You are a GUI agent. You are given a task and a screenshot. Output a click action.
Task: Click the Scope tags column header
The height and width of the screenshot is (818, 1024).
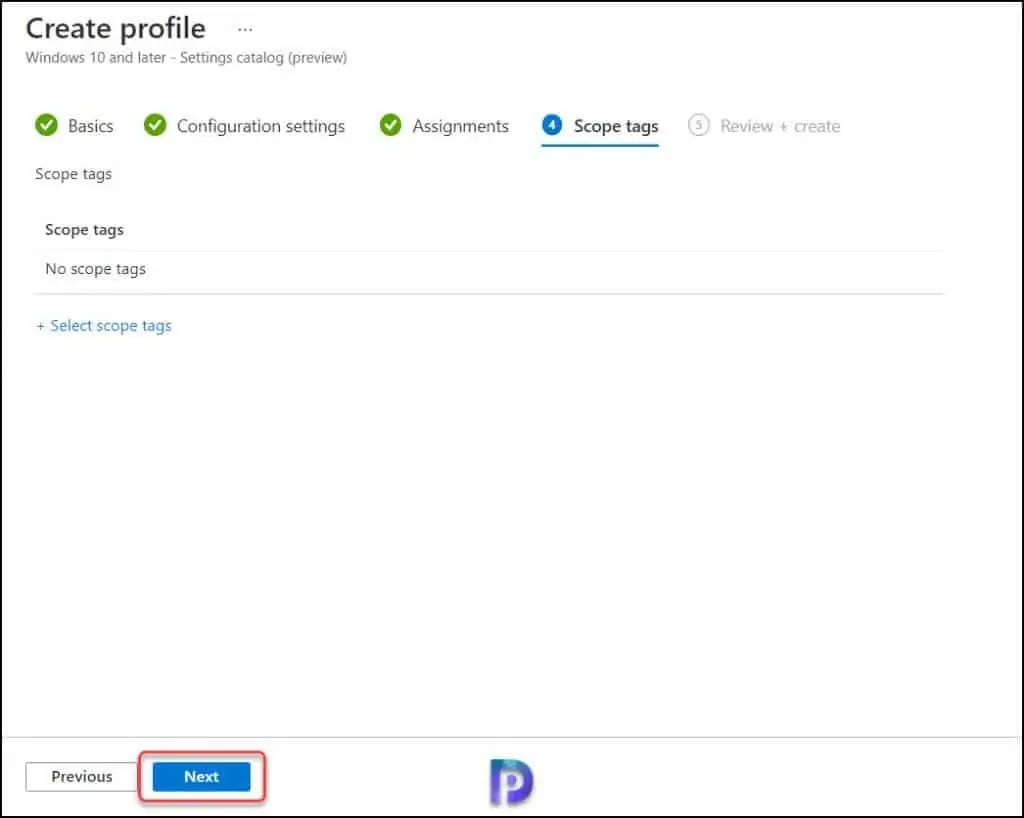(84, 229)
